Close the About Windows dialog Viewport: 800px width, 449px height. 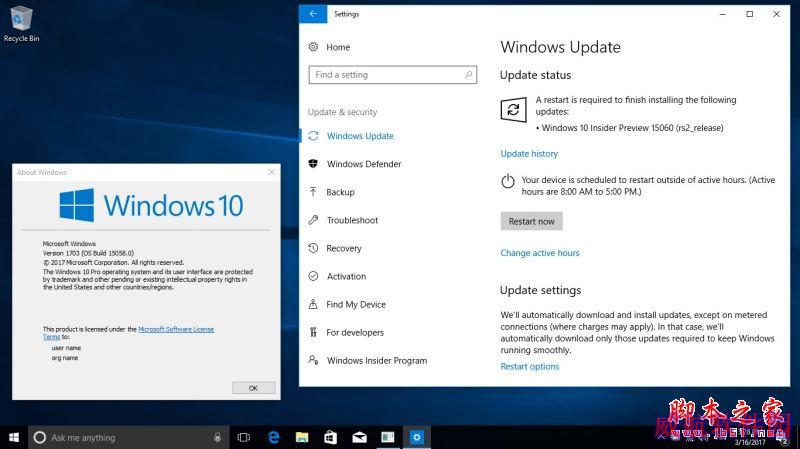271,172
